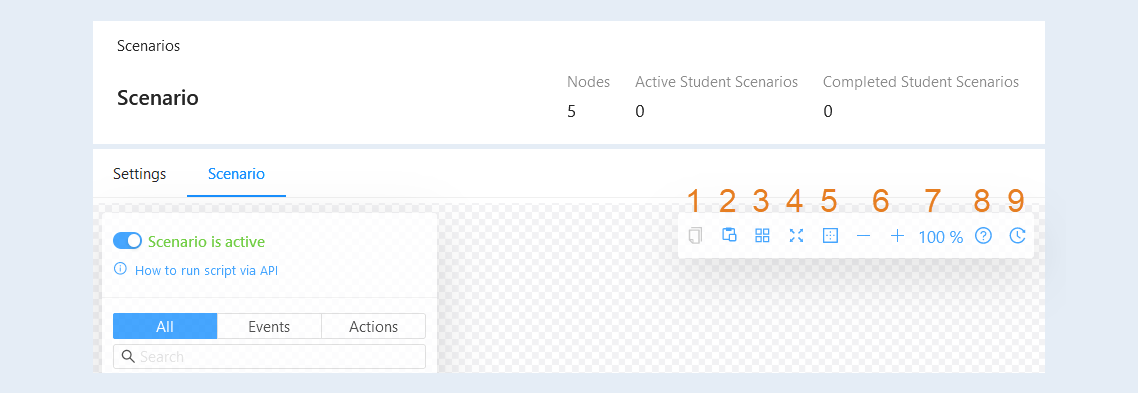
Task: Select the Scenario tab
Action: (x=236, y=174)
